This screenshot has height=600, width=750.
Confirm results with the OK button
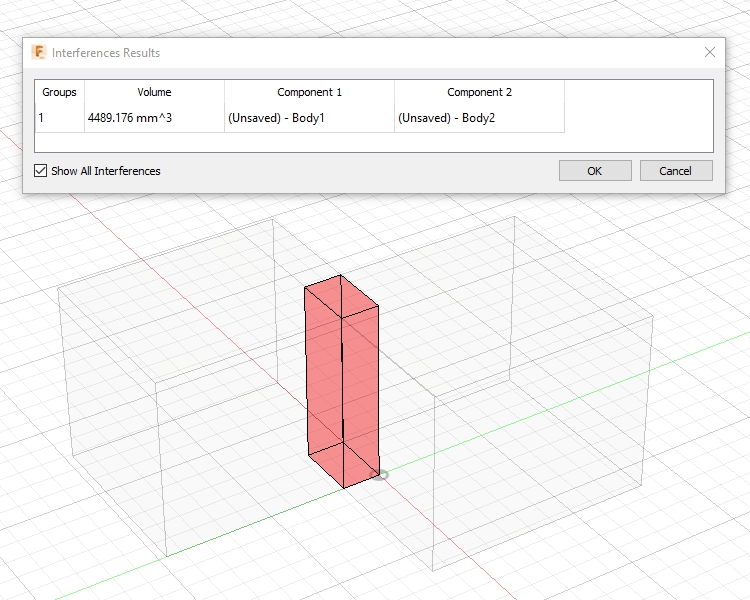click(594, 171)
